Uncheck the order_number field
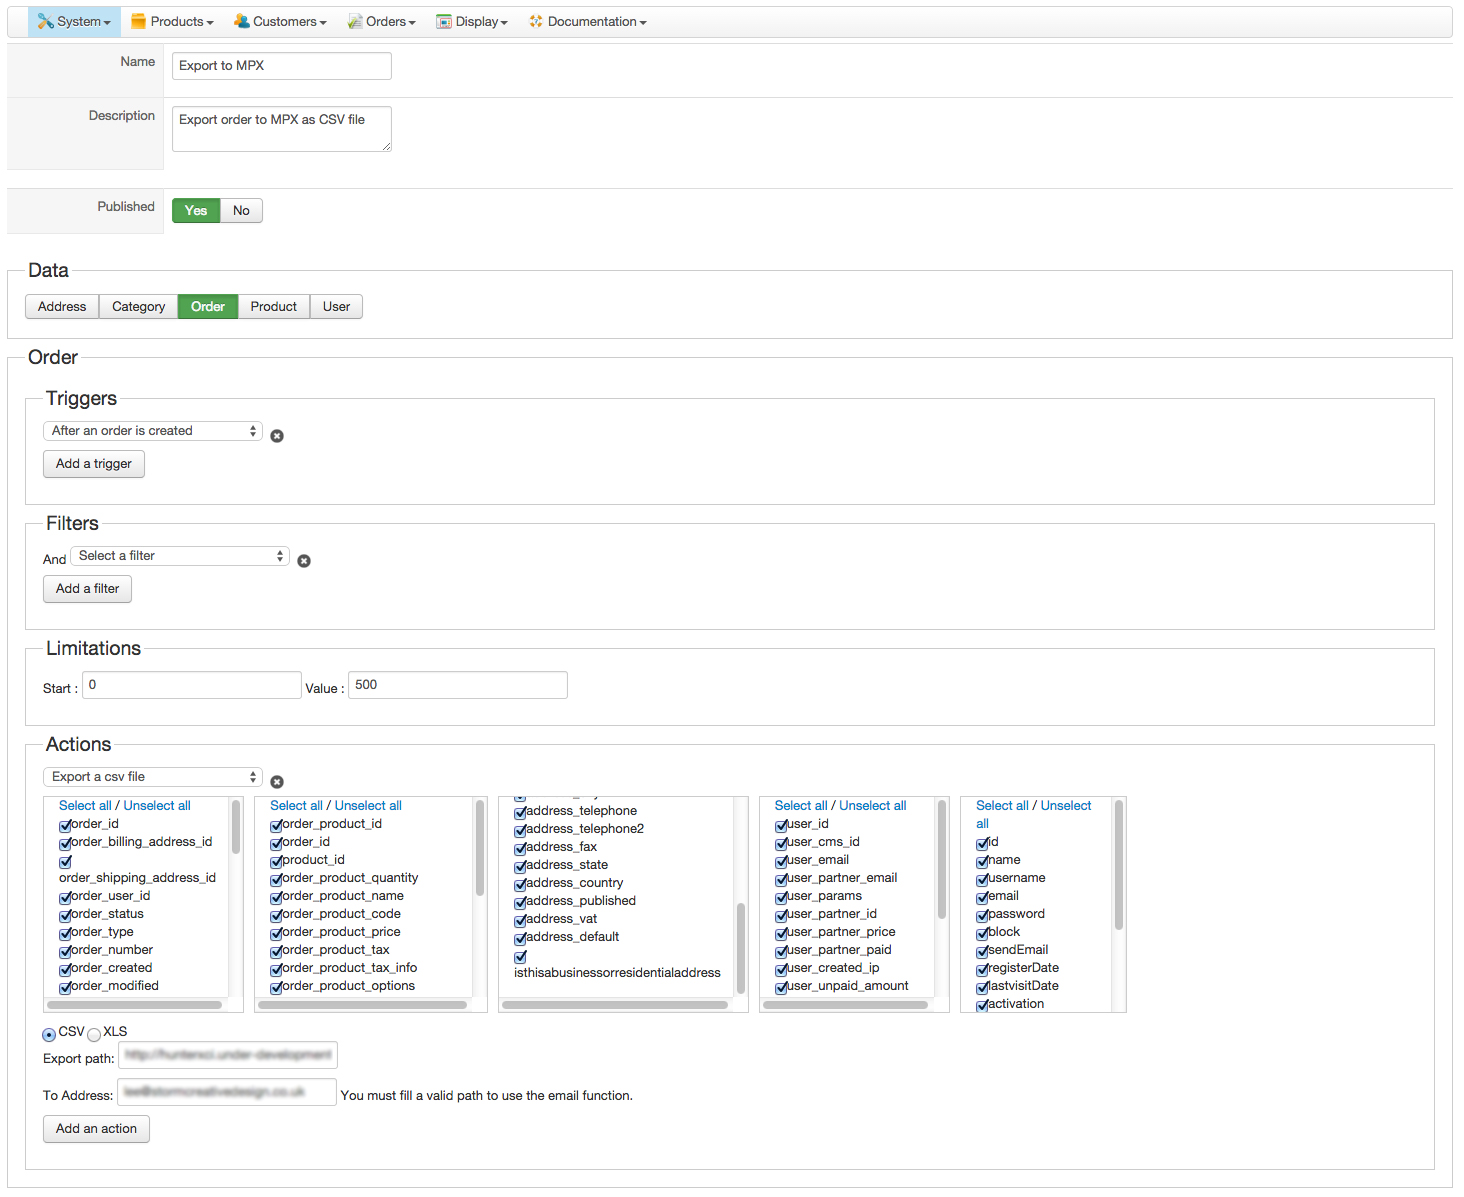The width and height of the screenshot is (1464, 1197). click(65, 952)
